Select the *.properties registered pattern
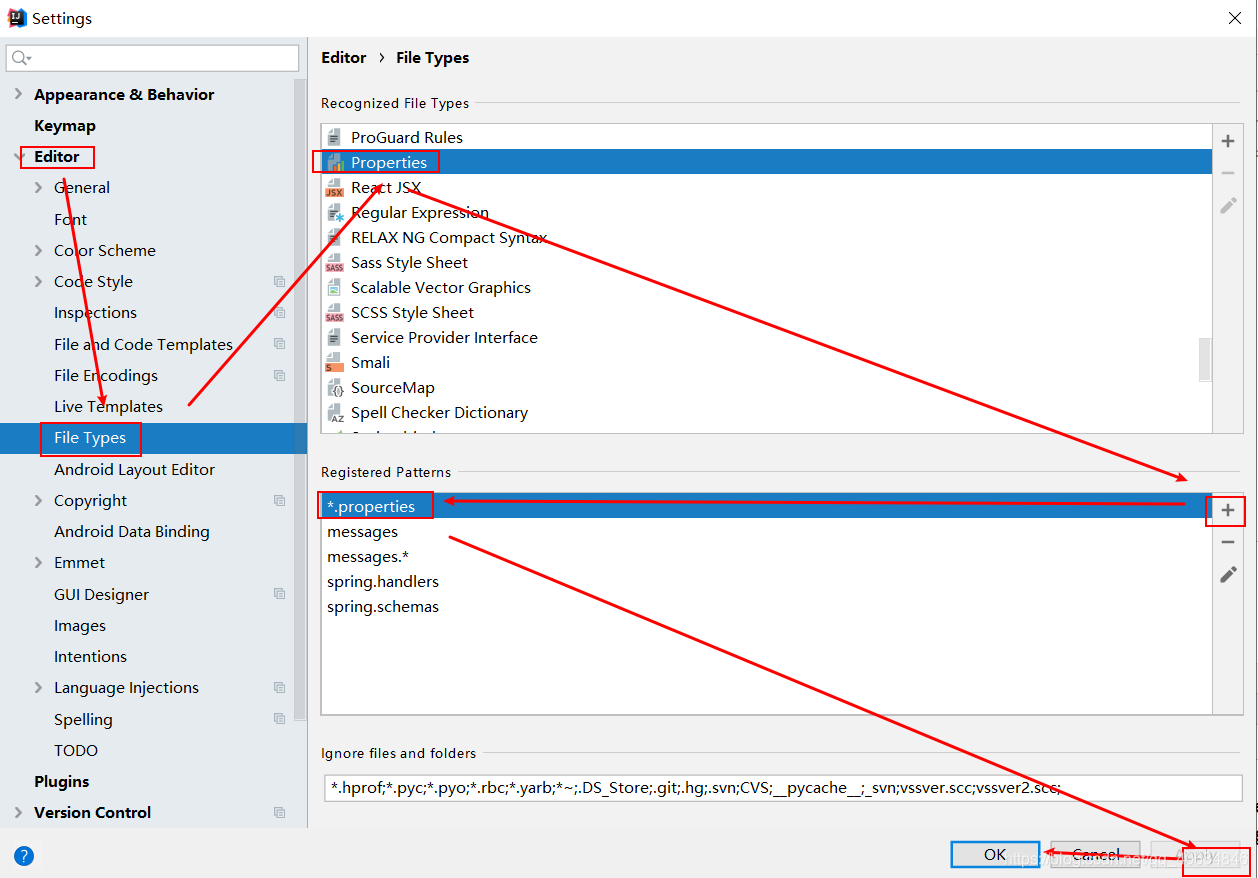This screenshot has height=878, width=1258. [766, 506]
